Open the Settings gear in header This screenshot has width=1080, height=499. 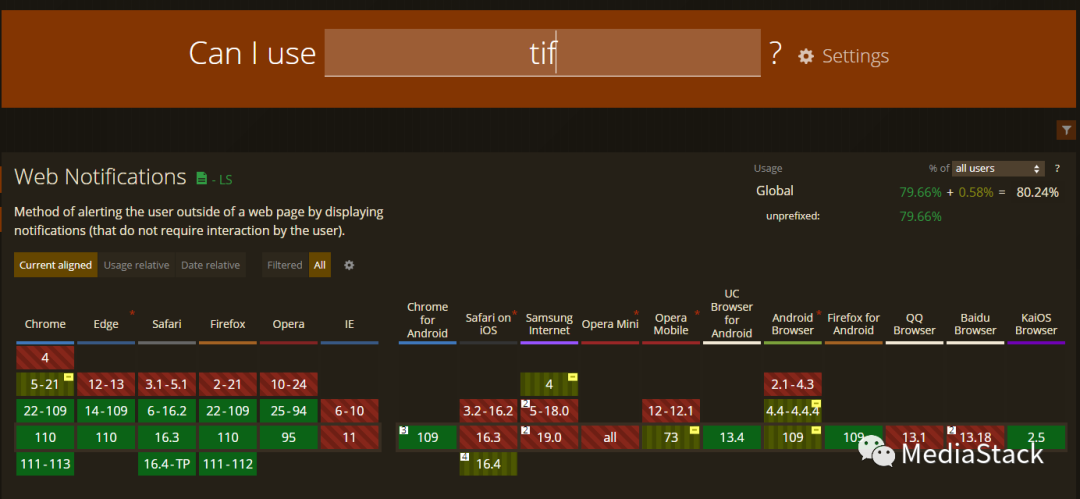coord(806,56)
